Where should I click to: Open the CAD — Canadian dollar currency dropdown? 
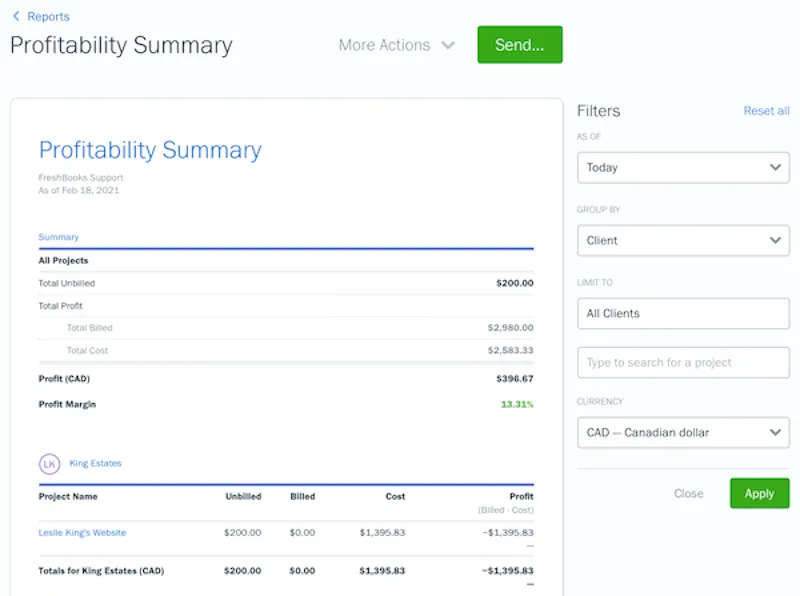coord(683,432)
